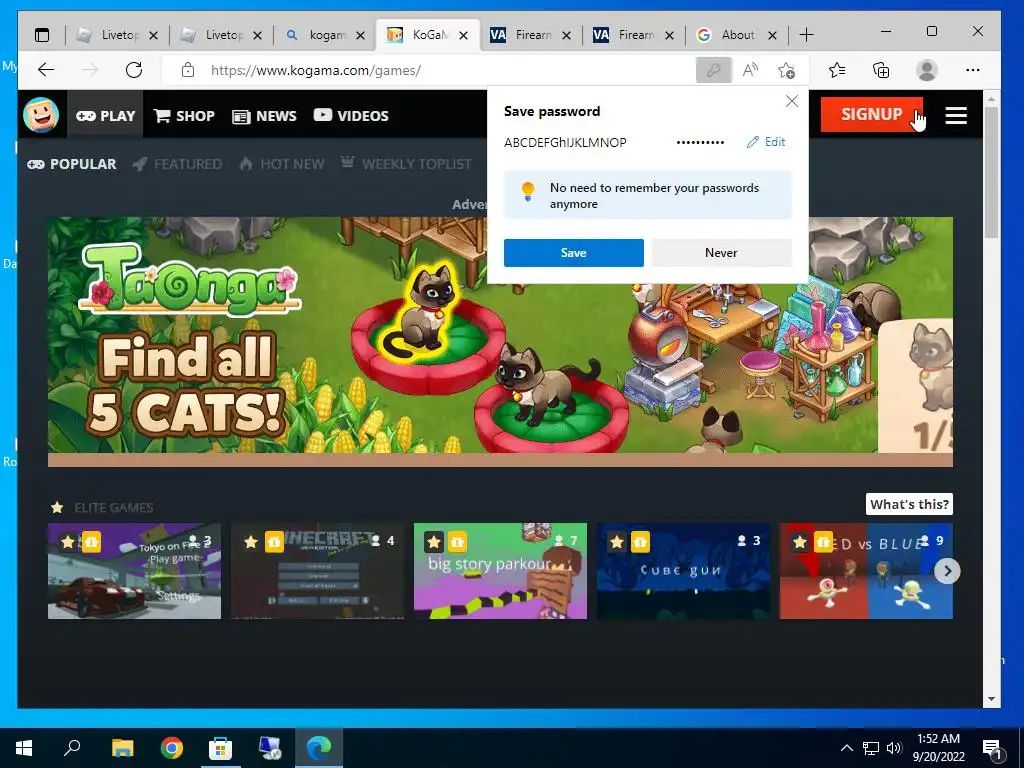Select FEATURED games tab
The image size is (1024, 768).
[x=177, y=164]
